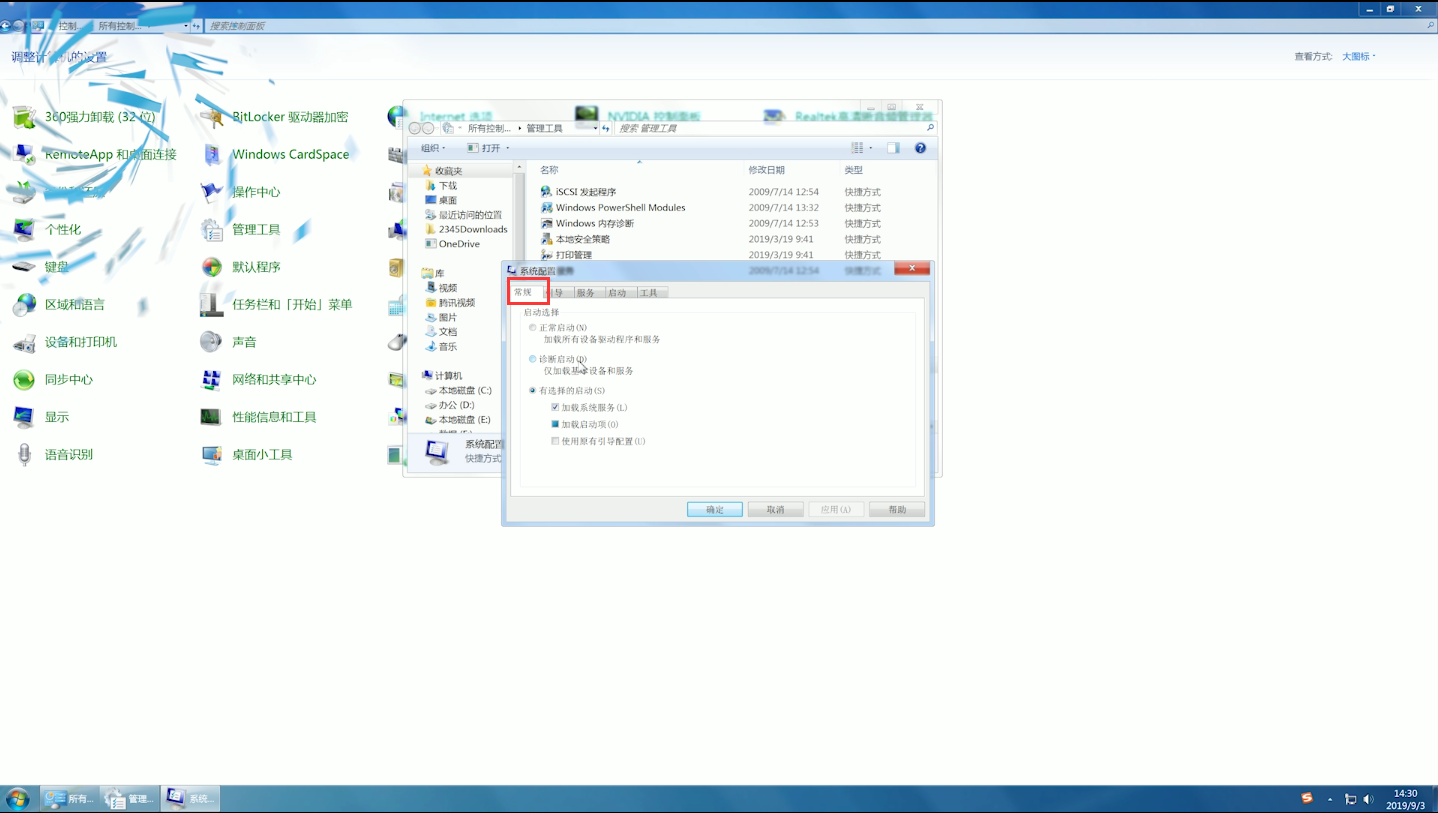This screenshot has width=1438, height=813.
Task: Select the 诊断启动(D) radio button
Action: (x=532, y=359)
